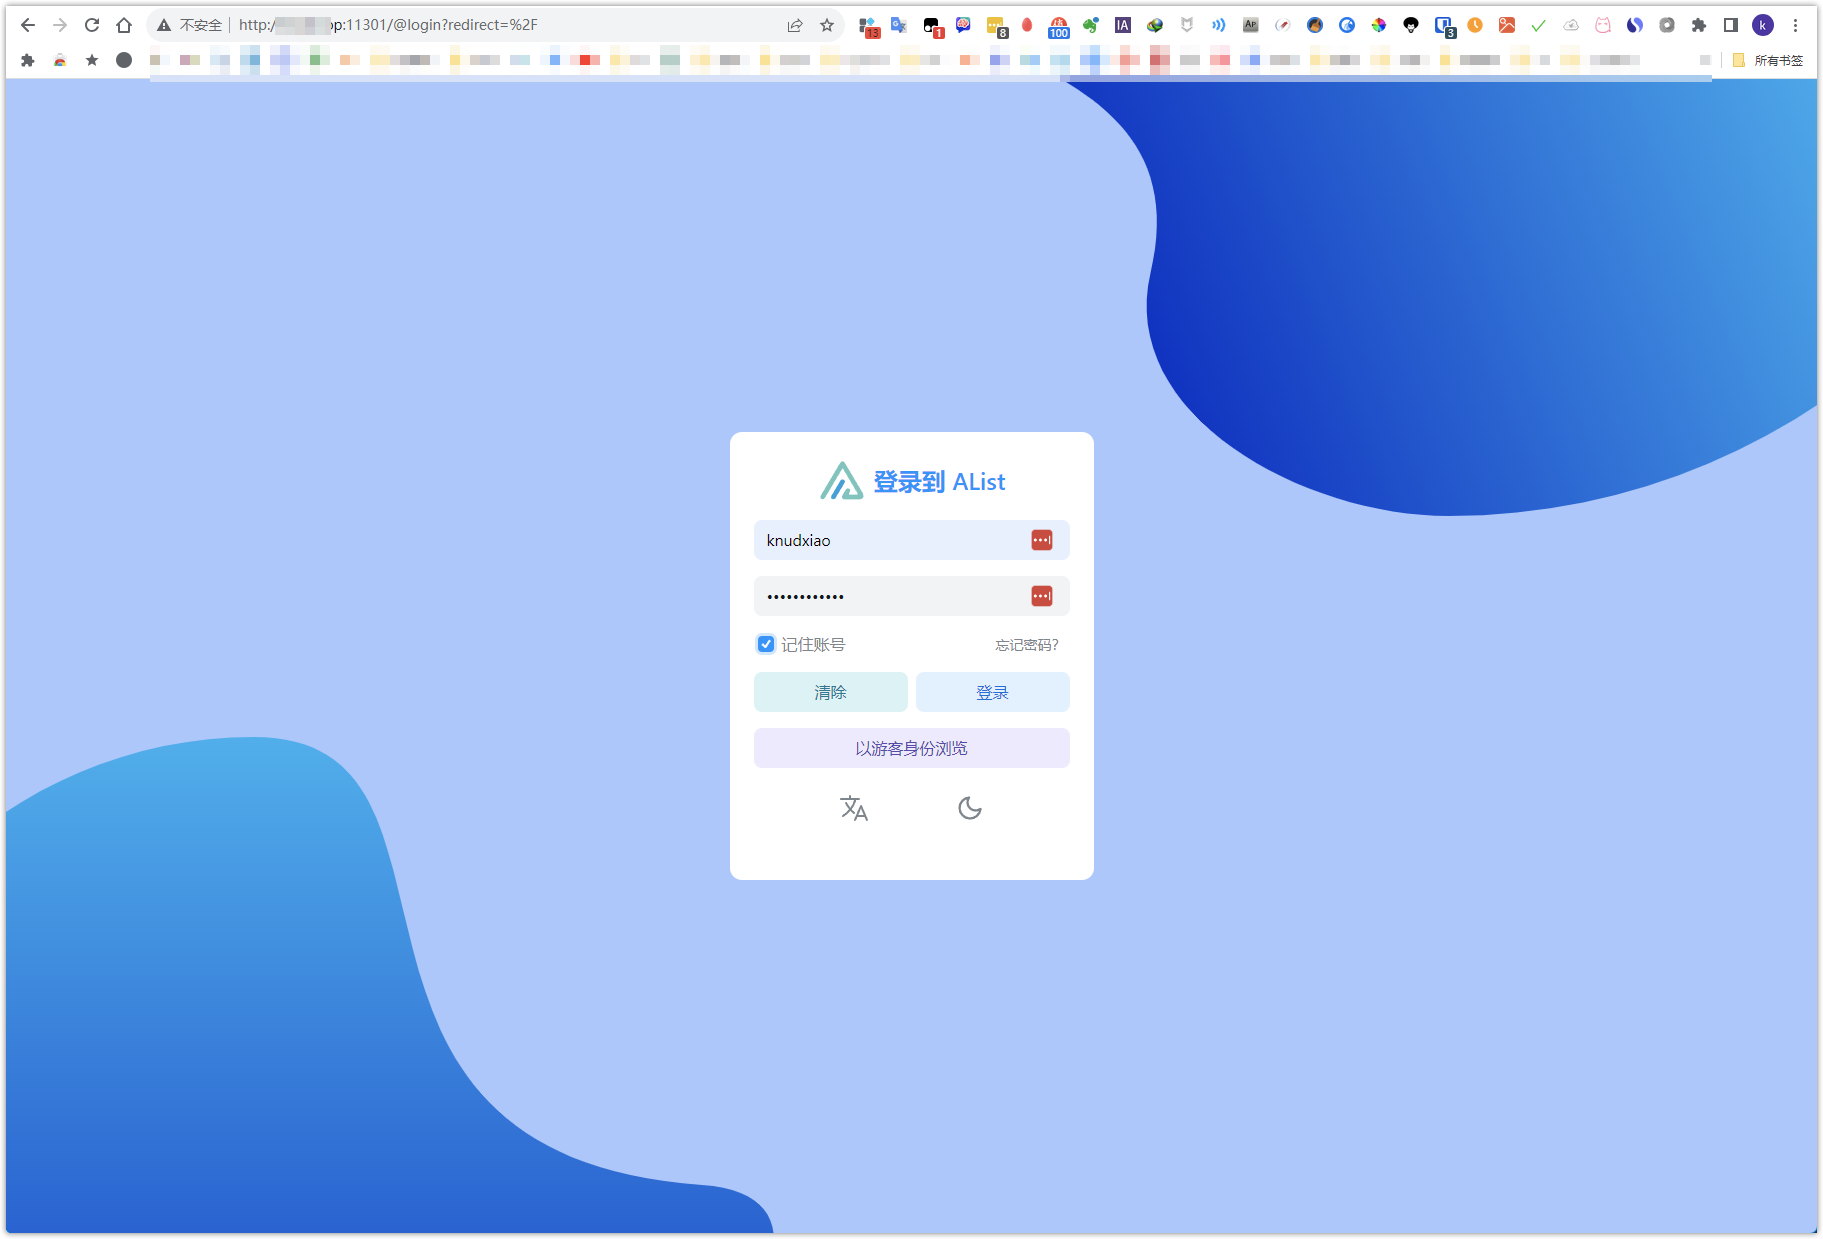Image resolution: width=1823 pixels, height=1239 pixels.
Task: Open the extension with red 13 badge
Action: tap(868, 26)
